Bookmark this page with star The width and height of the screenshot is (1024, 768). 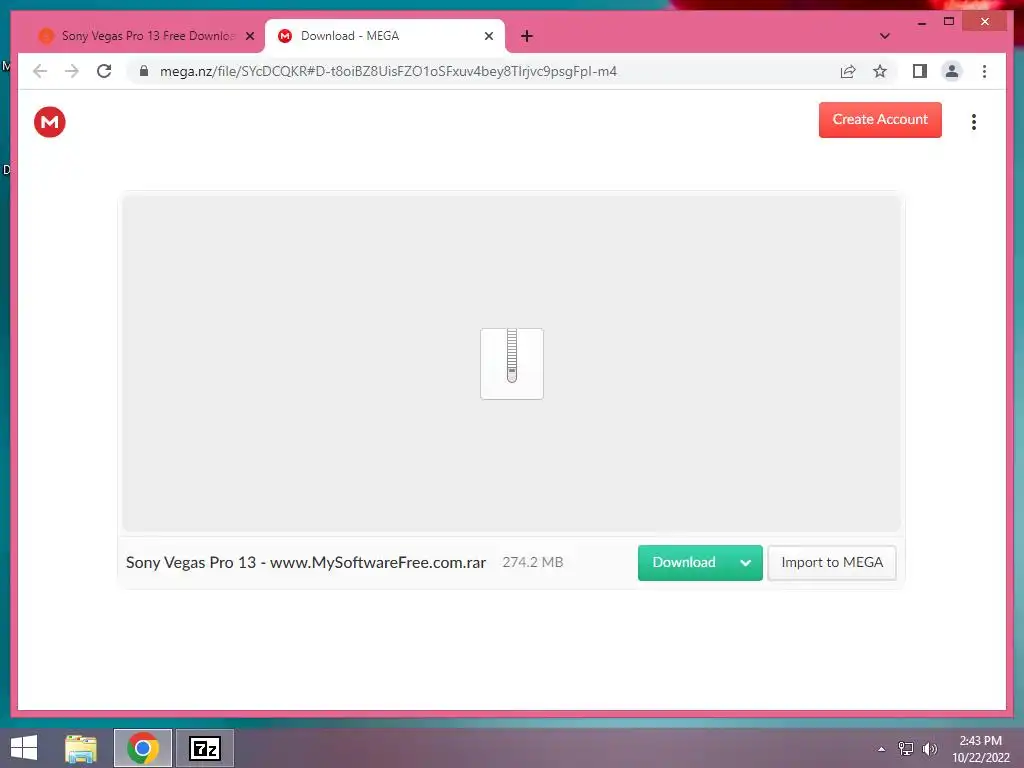(x=880, y=71)
